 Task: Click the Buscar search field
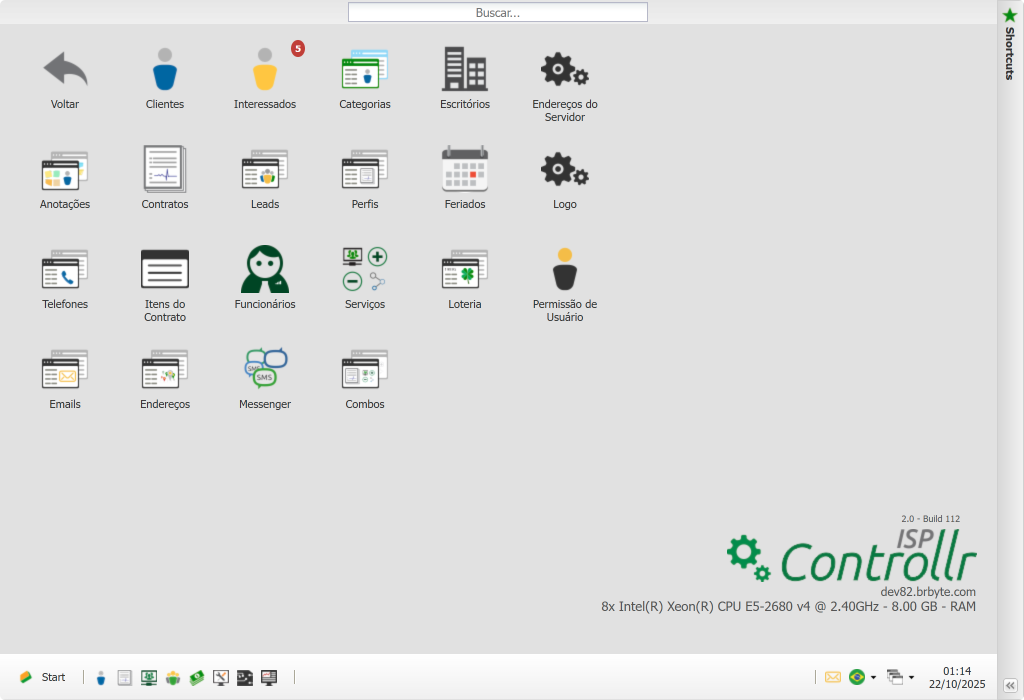click(x=498, y=13)
